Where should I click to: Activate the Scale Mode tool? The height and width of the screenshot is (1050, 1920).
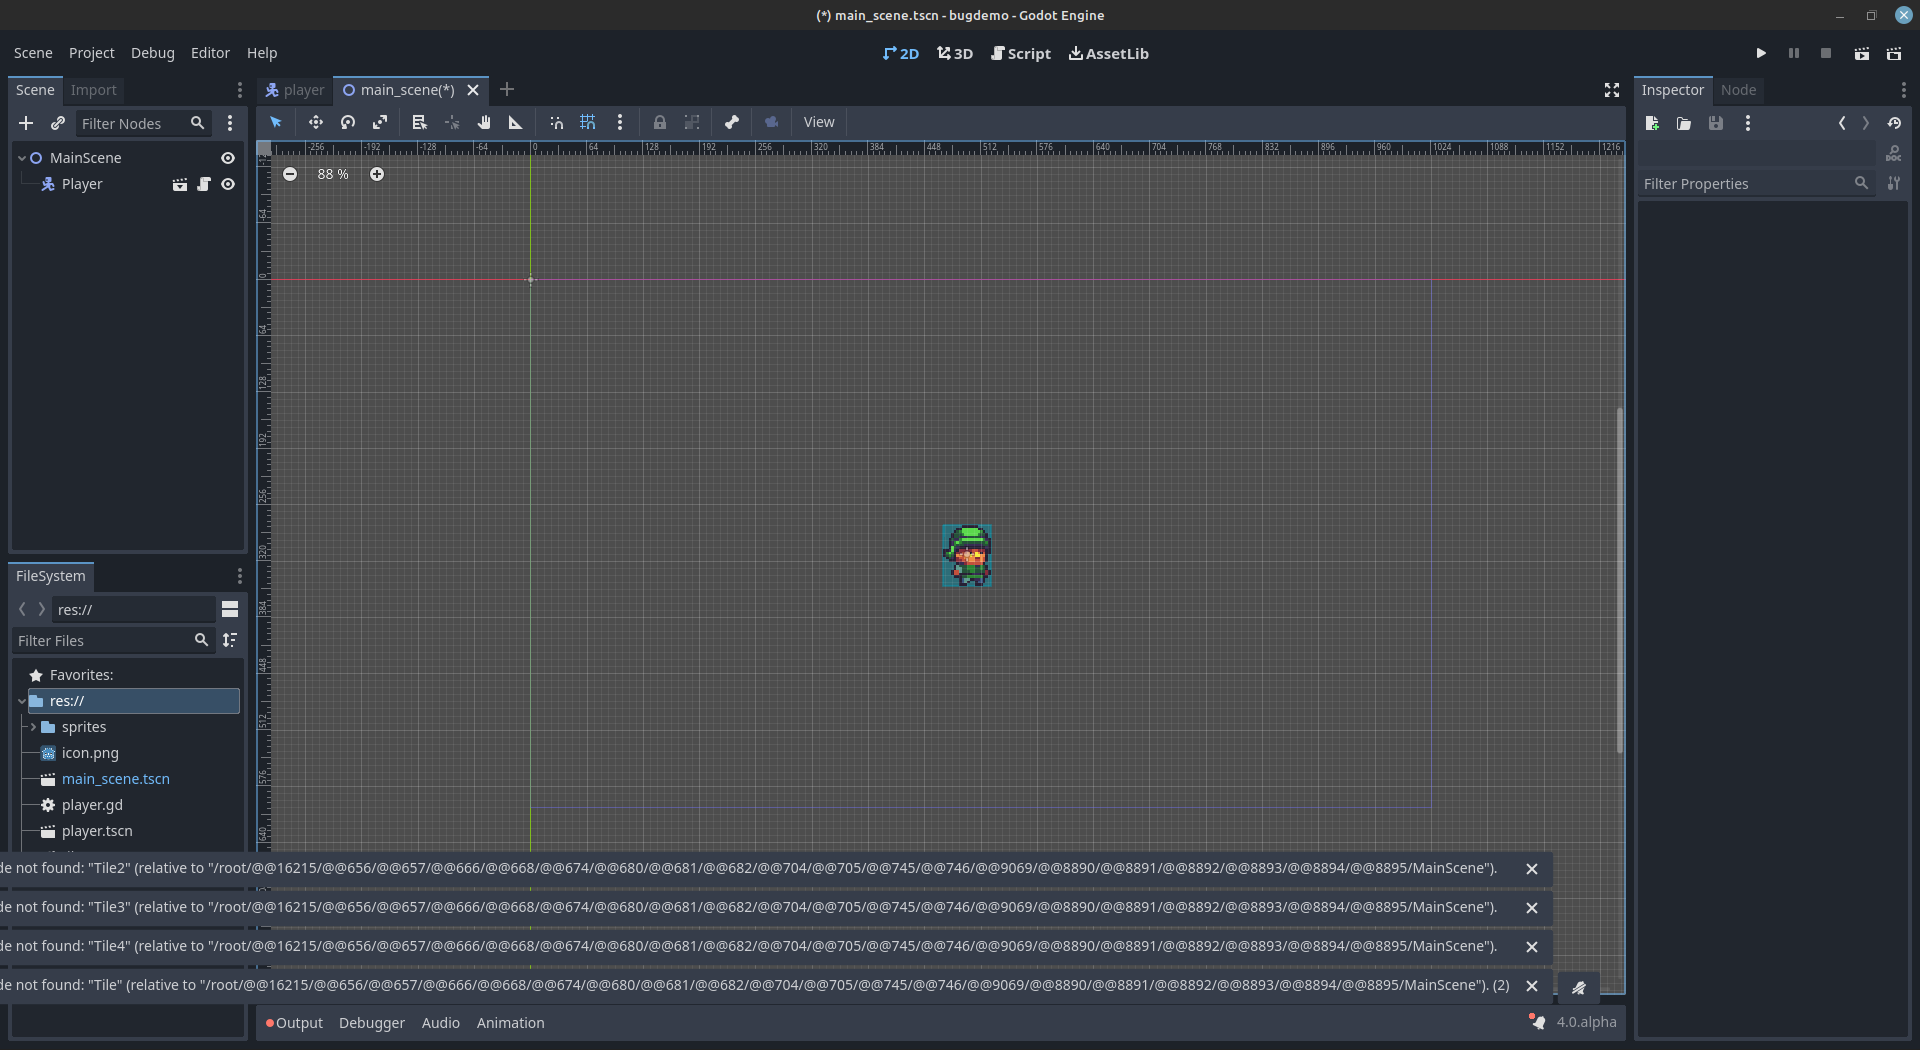(380, 122)
